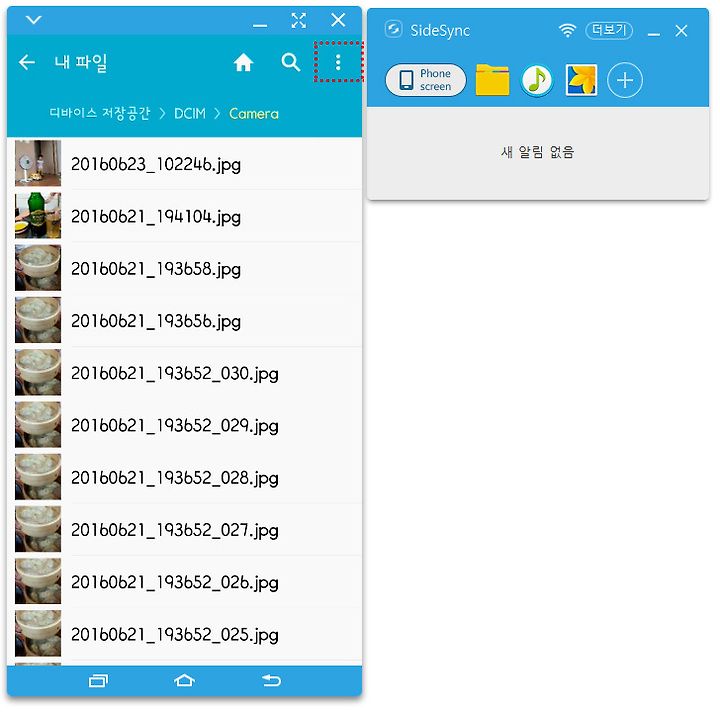Open file 20160621_193658.jpg
Screen dimensions: 720x712
point(184,268)
